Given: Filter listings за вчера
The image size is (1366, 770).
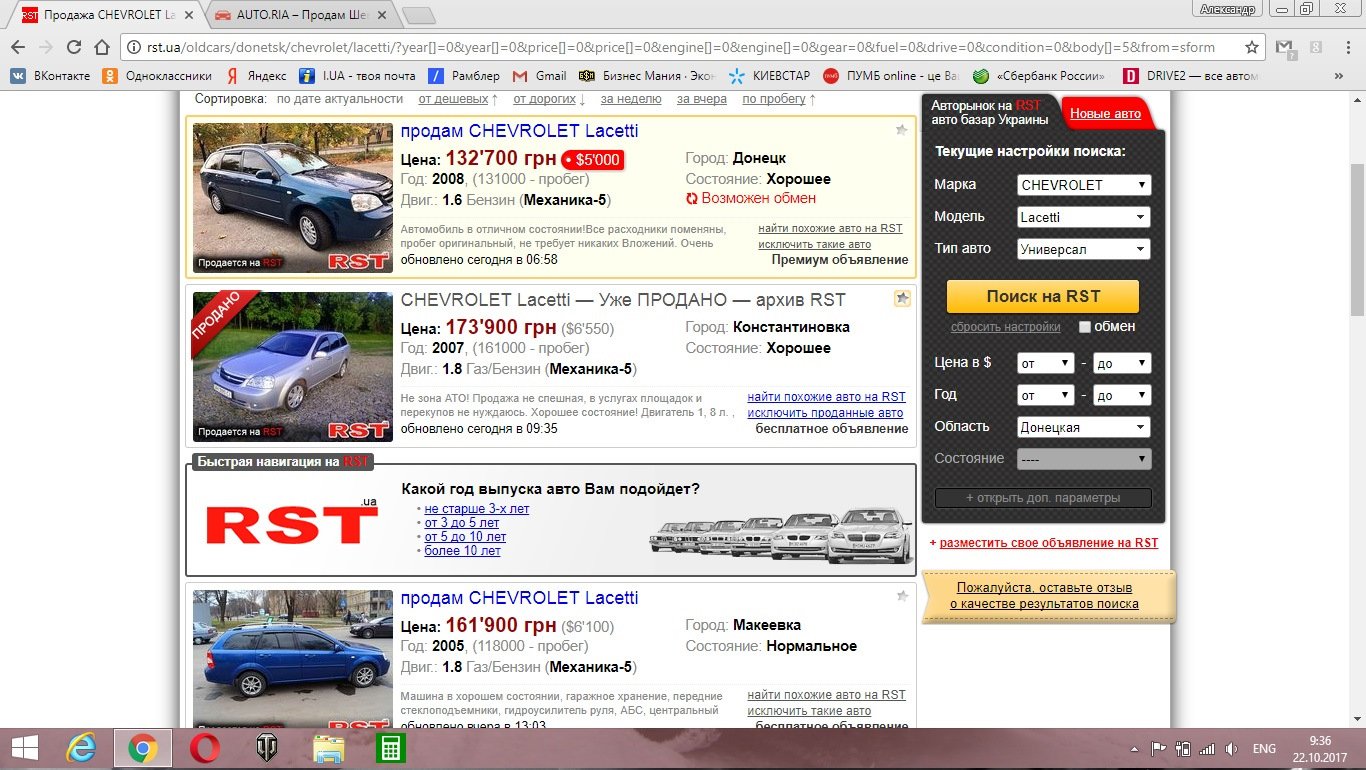Looking at the screenshot, I should tap(702, 99).
